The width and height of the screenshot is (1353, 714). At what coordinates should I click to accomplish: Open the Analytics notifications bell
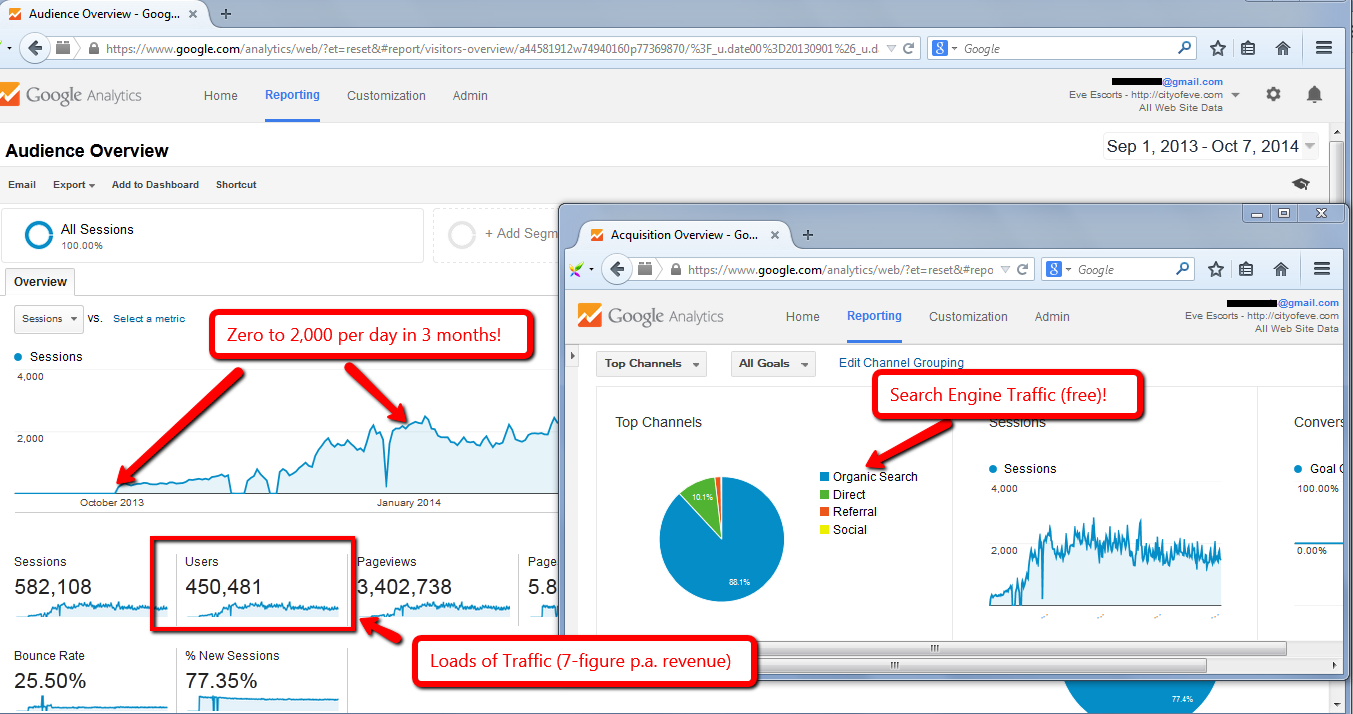1314,94
